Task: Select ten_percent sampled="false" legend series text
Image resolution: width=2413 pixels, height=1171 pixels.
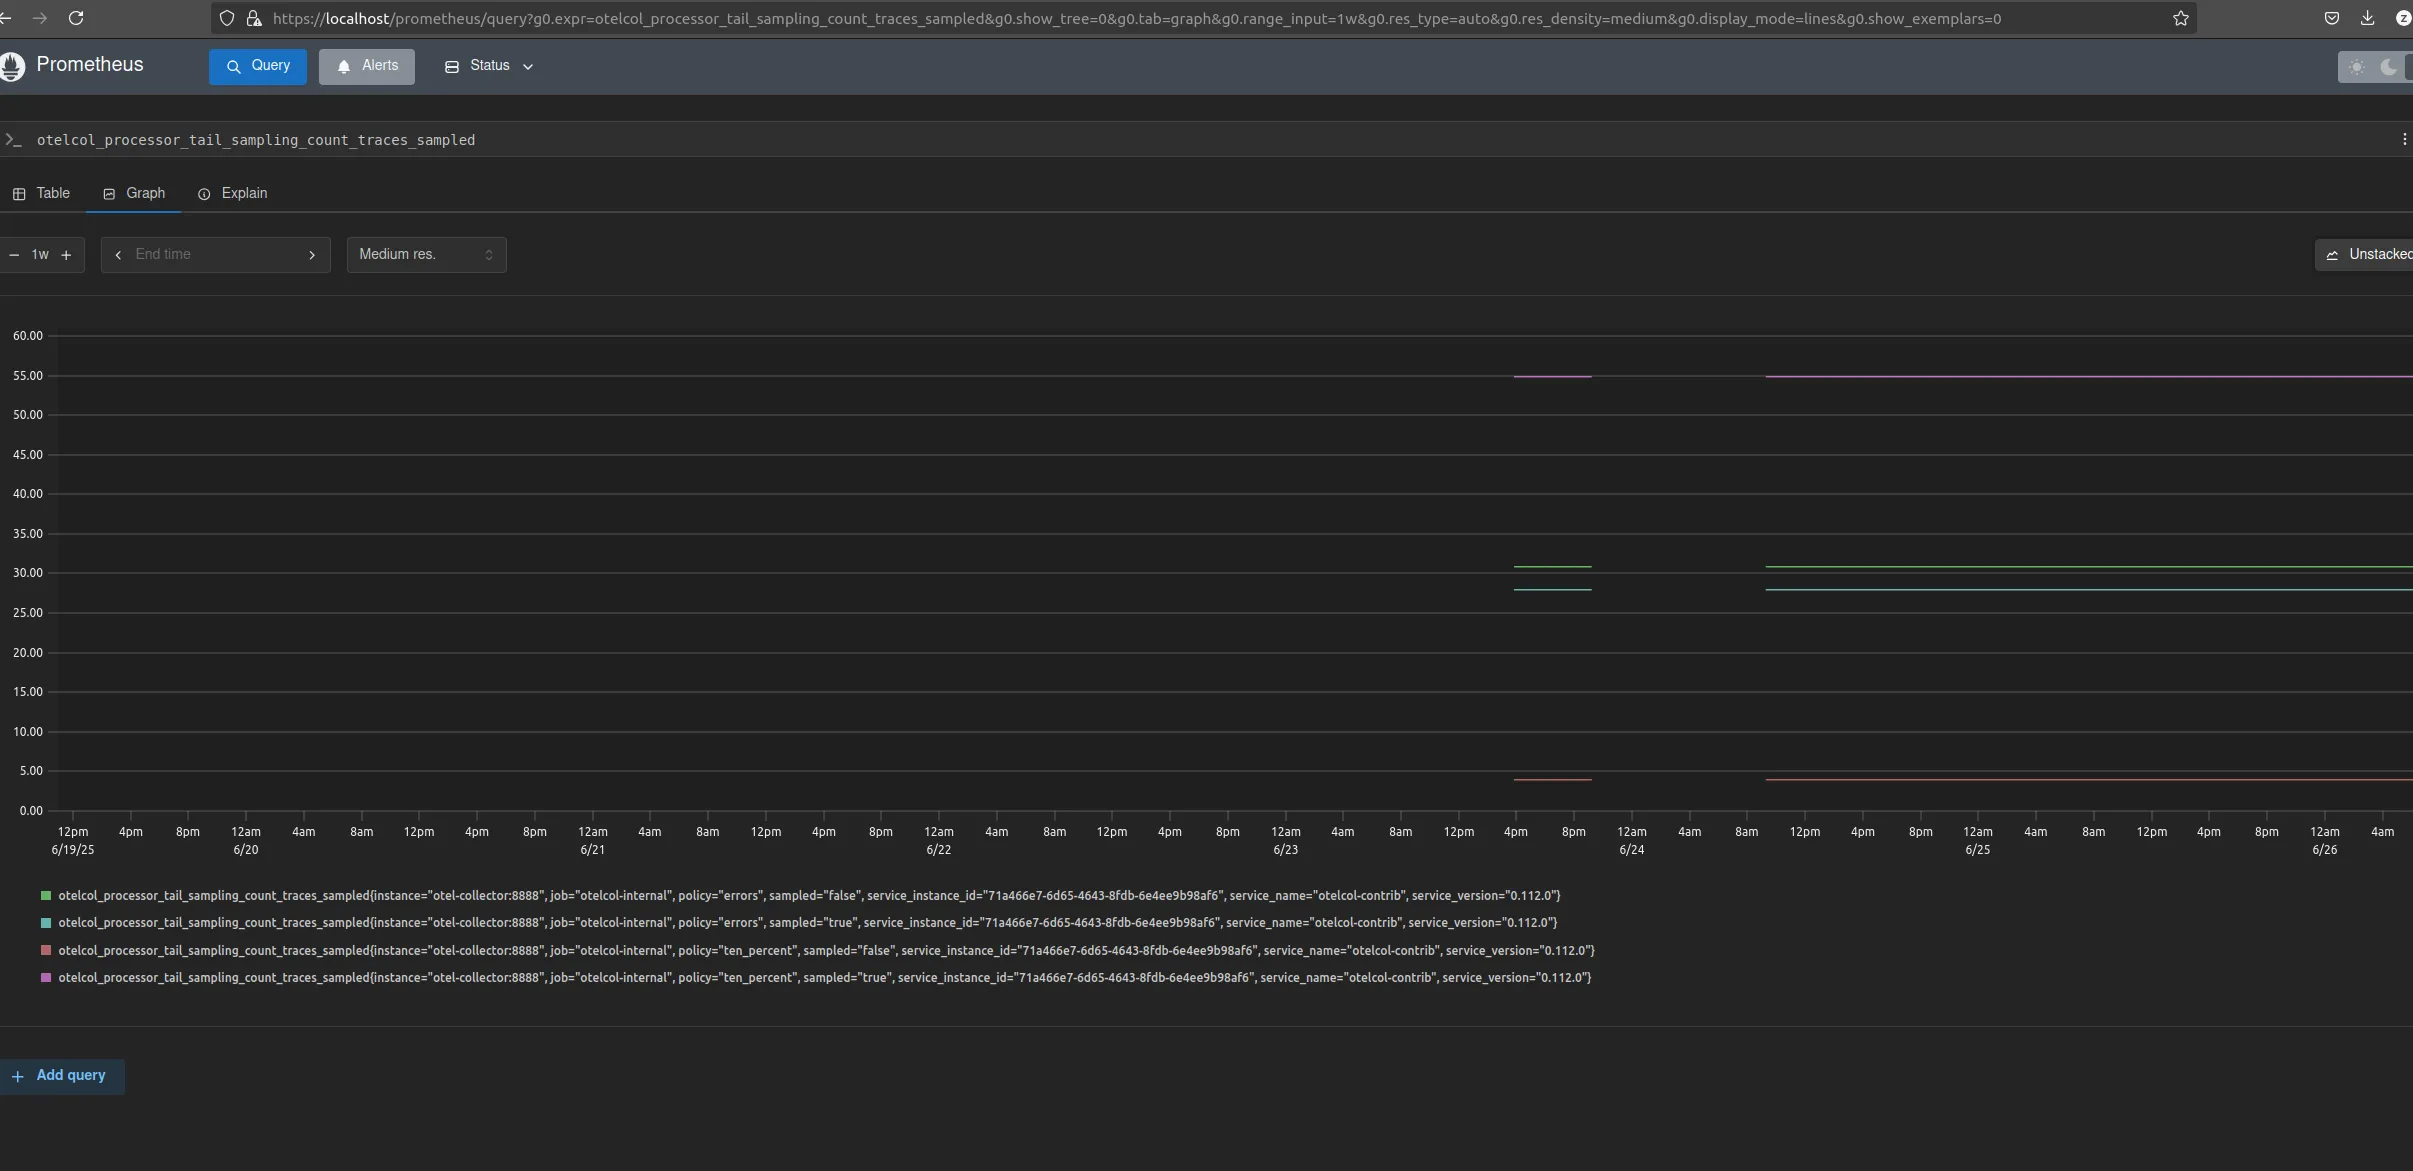Action: pyautogui.click(x=826, y=951)
